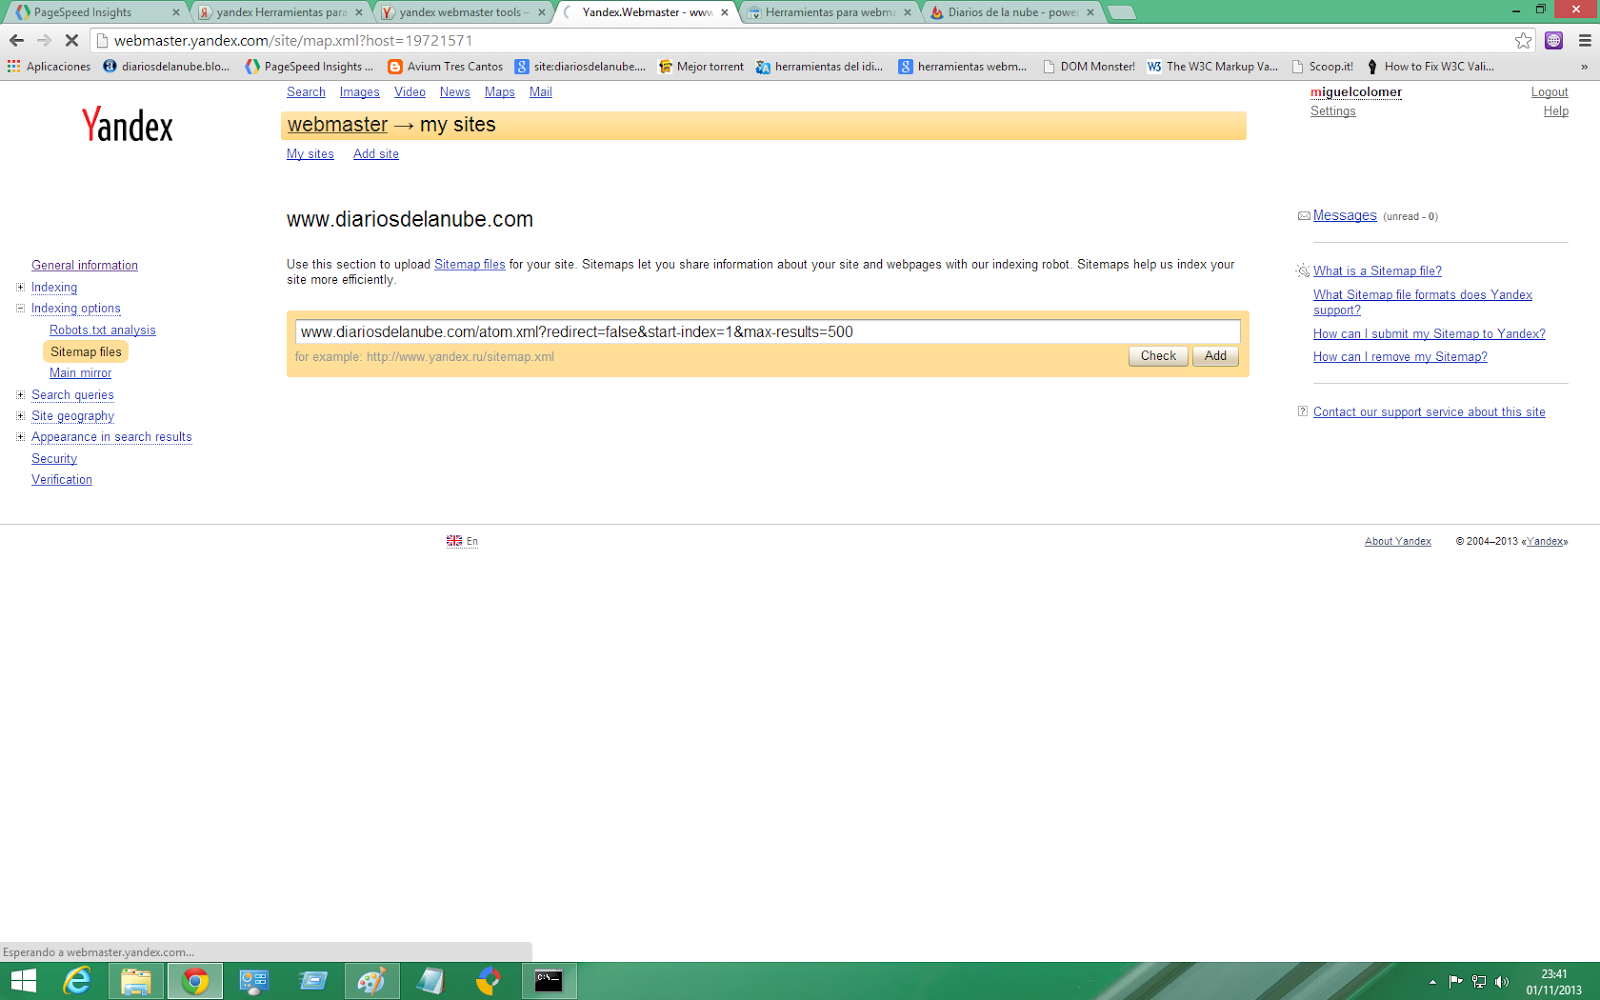The height and width of the screenshot is (1000, 1600).
Task: Expand Appearance in search results section
Action: [20, 436]
